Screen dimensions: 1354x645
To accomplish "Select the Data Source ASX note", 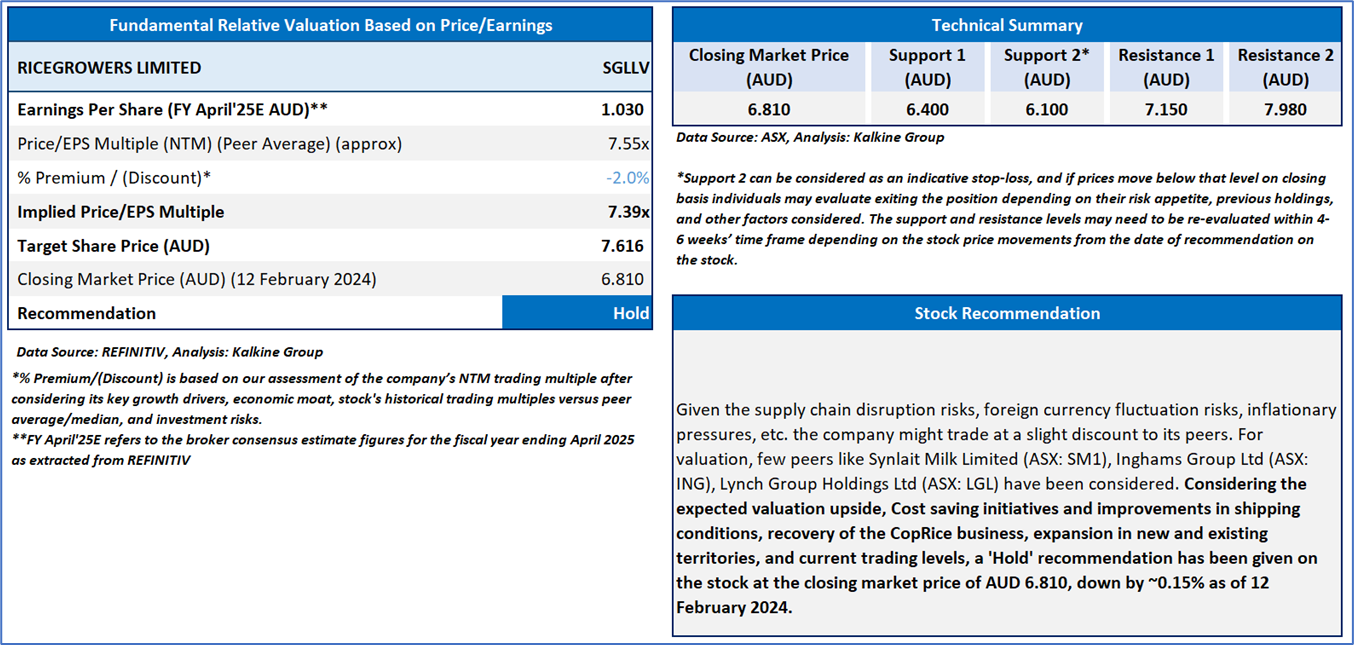I will [810, 137].
